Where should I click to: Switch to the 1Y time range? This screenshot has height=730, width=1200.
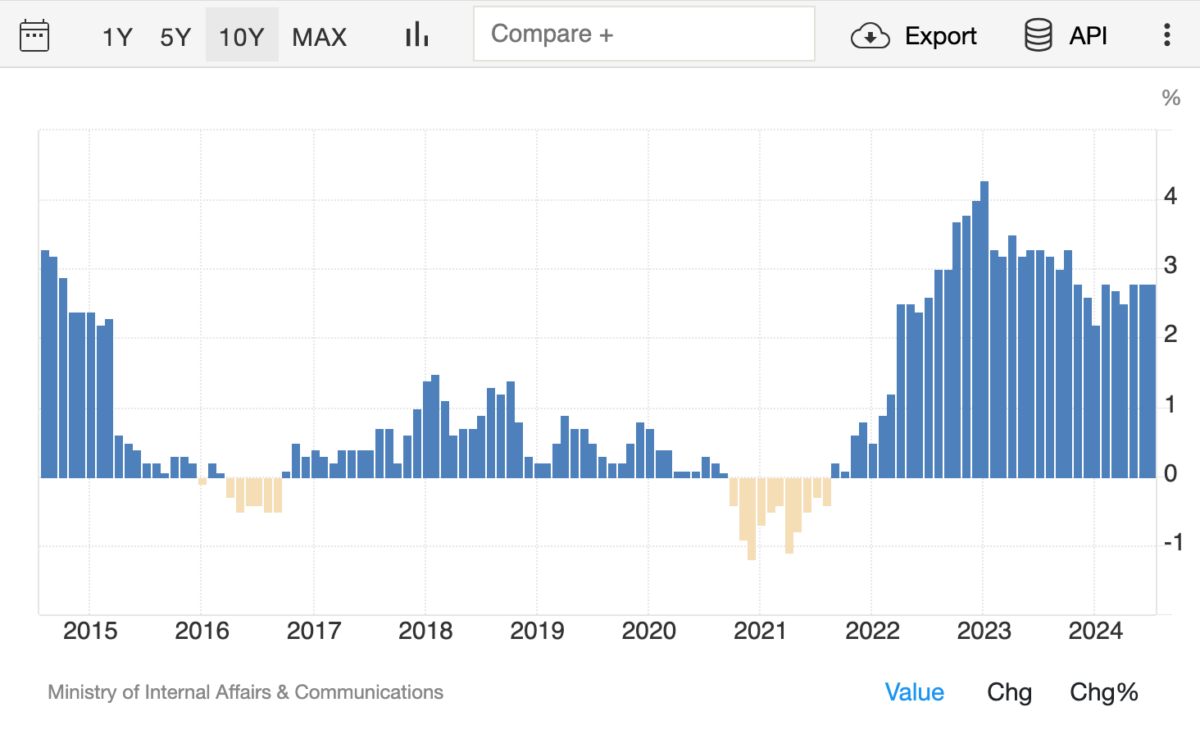point(115,36)
